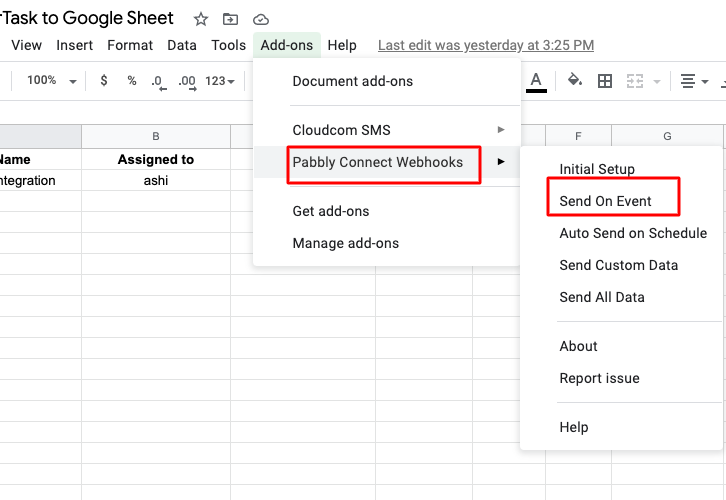Open the Data menu

pos(182,45)
